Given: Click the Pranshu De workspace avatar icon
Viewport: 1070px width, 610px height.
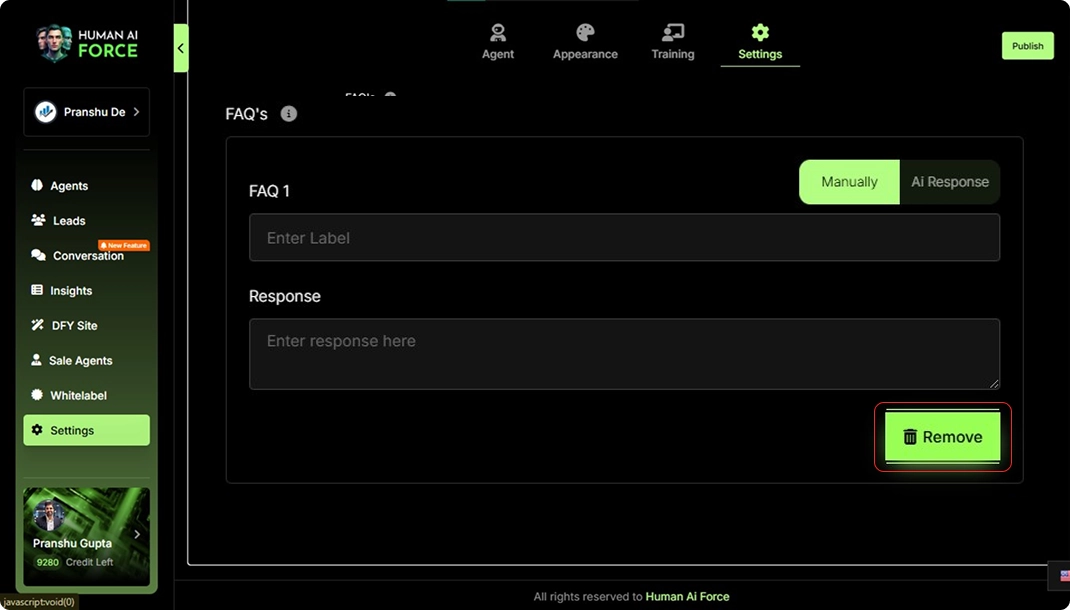Looking at the screenshot, I should (46, 112).
